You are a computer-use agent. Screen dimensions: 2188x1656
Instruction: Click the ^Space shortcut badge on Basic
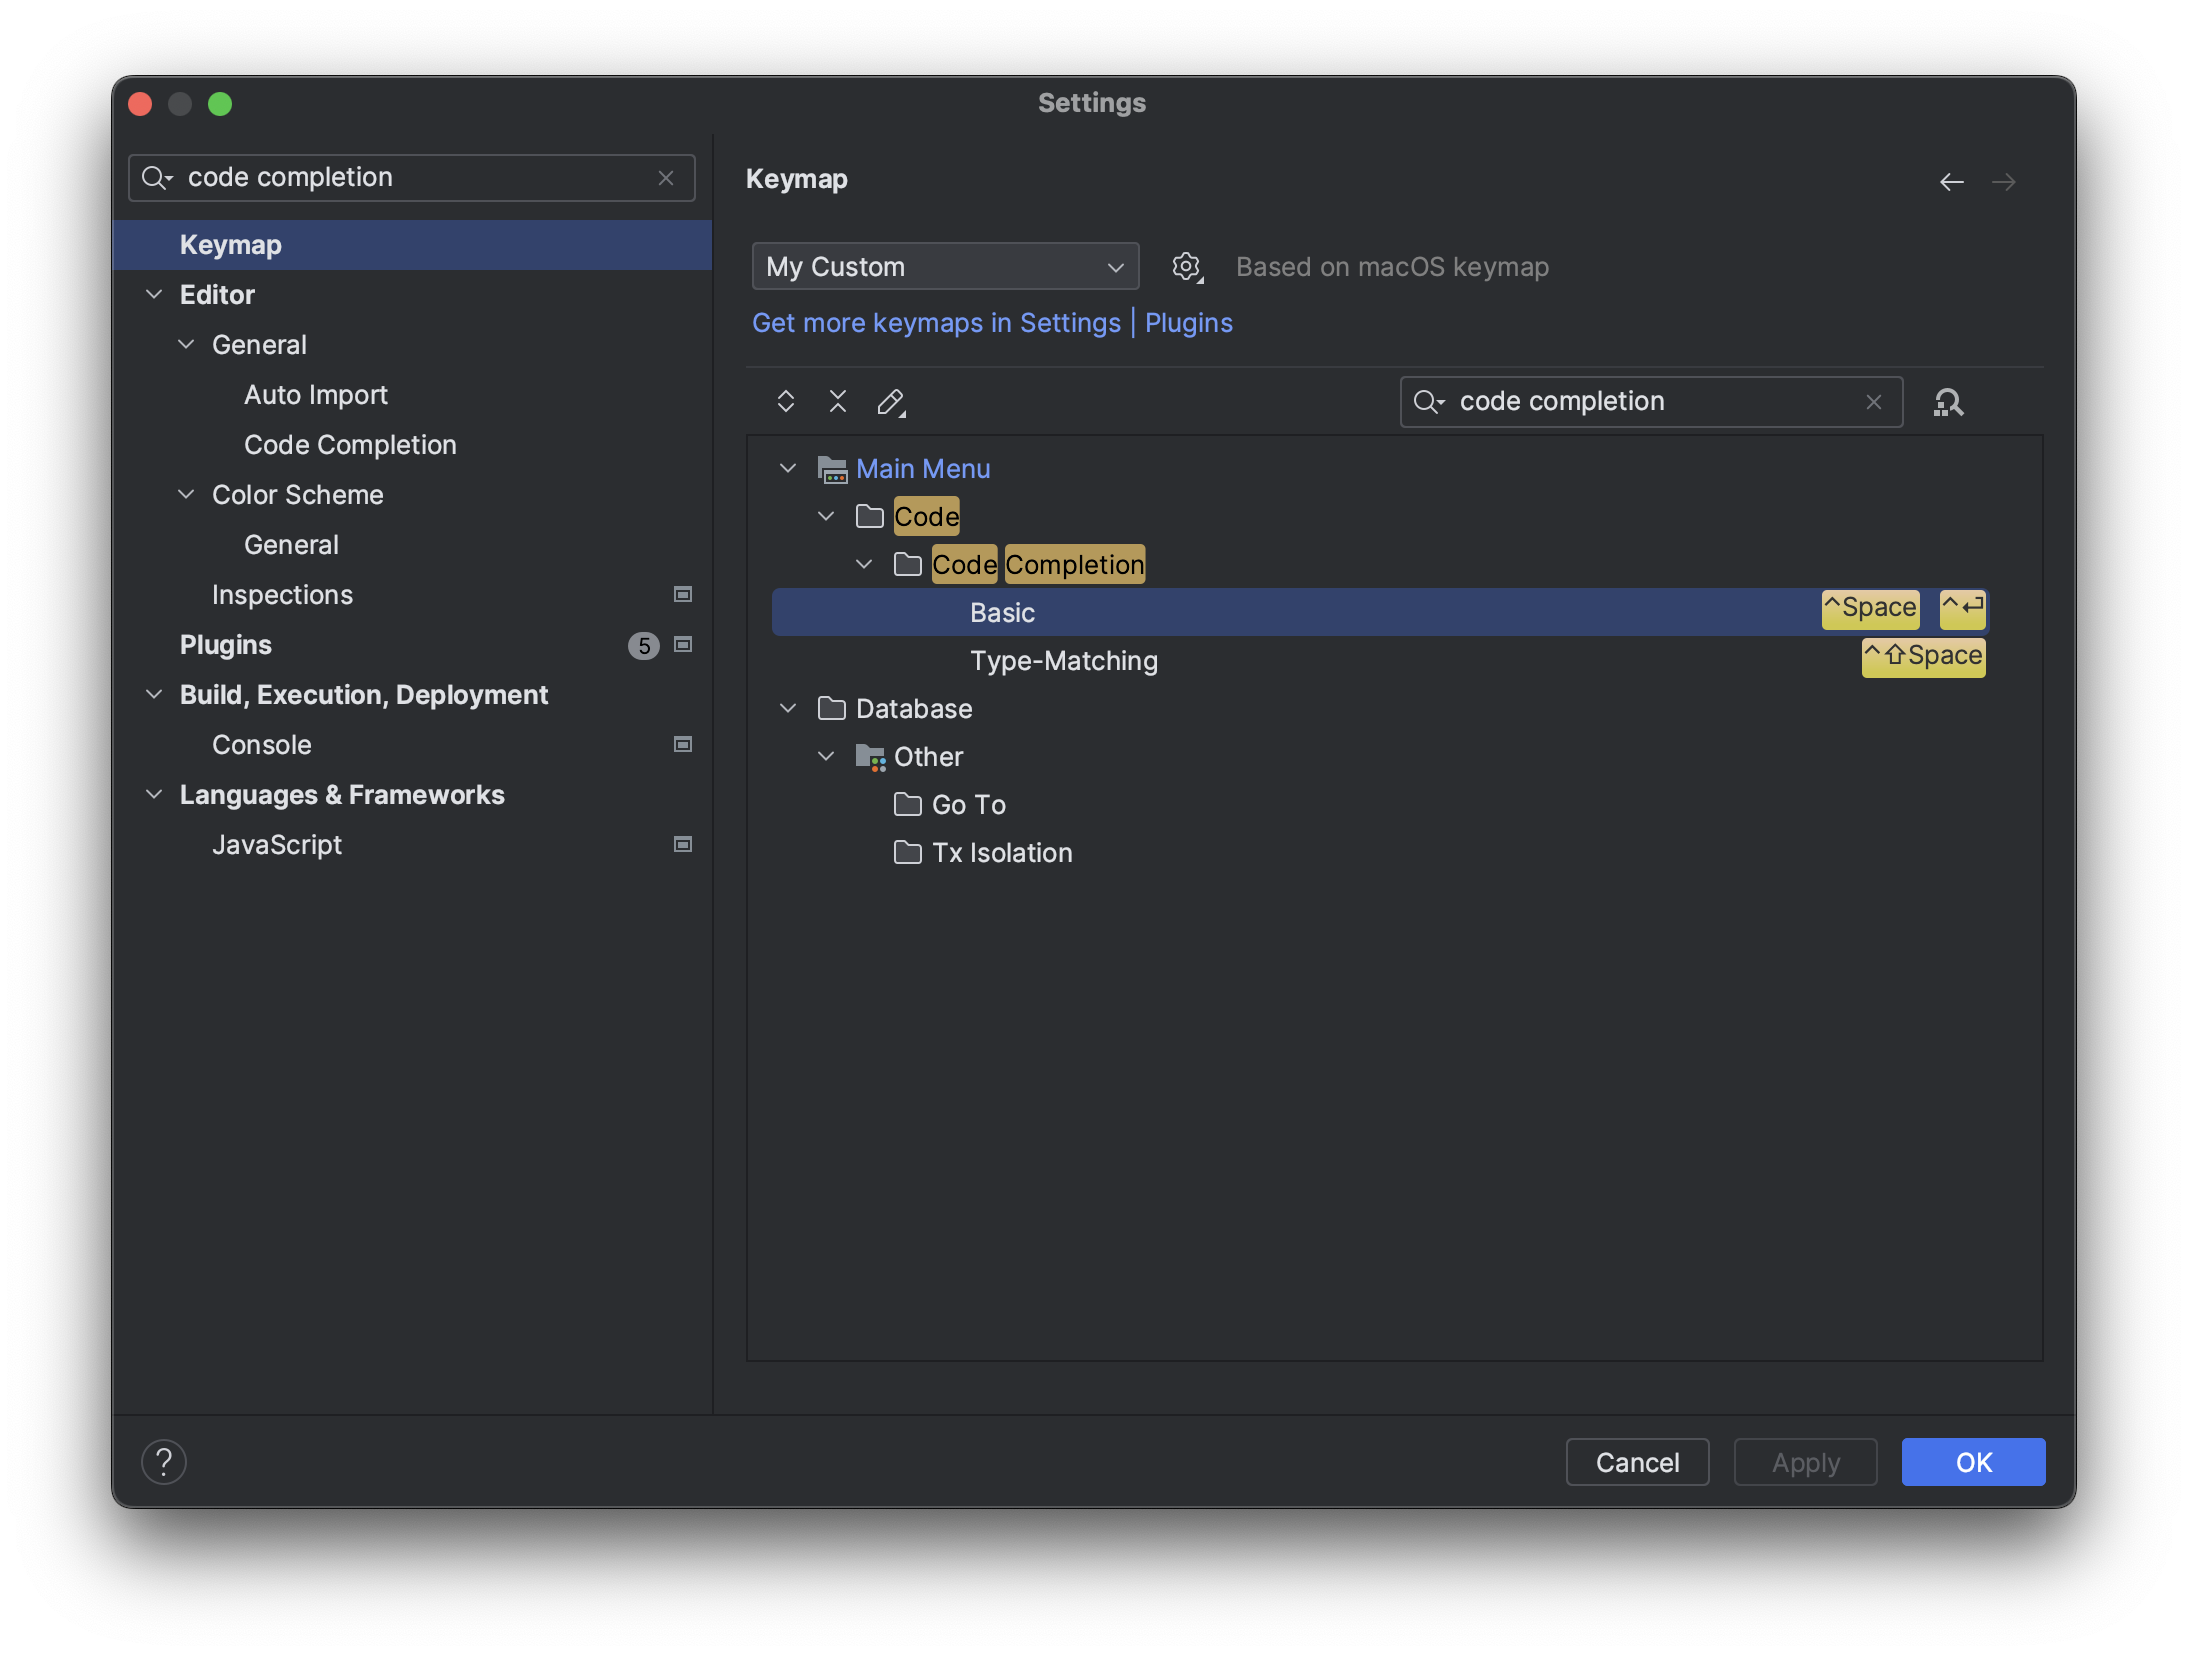click(x=1869, y=608)
